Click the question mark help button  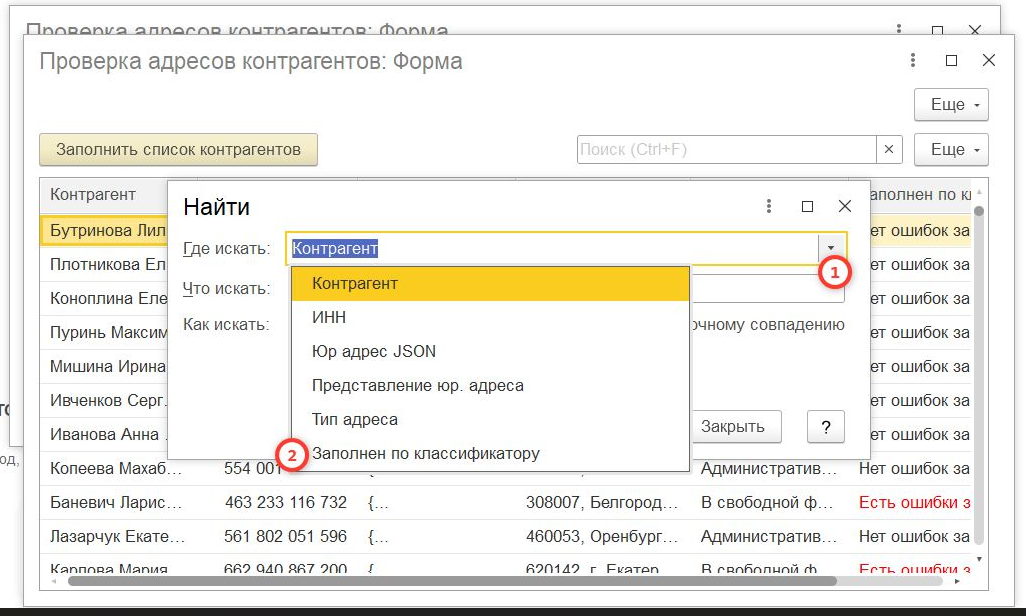tap(826, 426)
